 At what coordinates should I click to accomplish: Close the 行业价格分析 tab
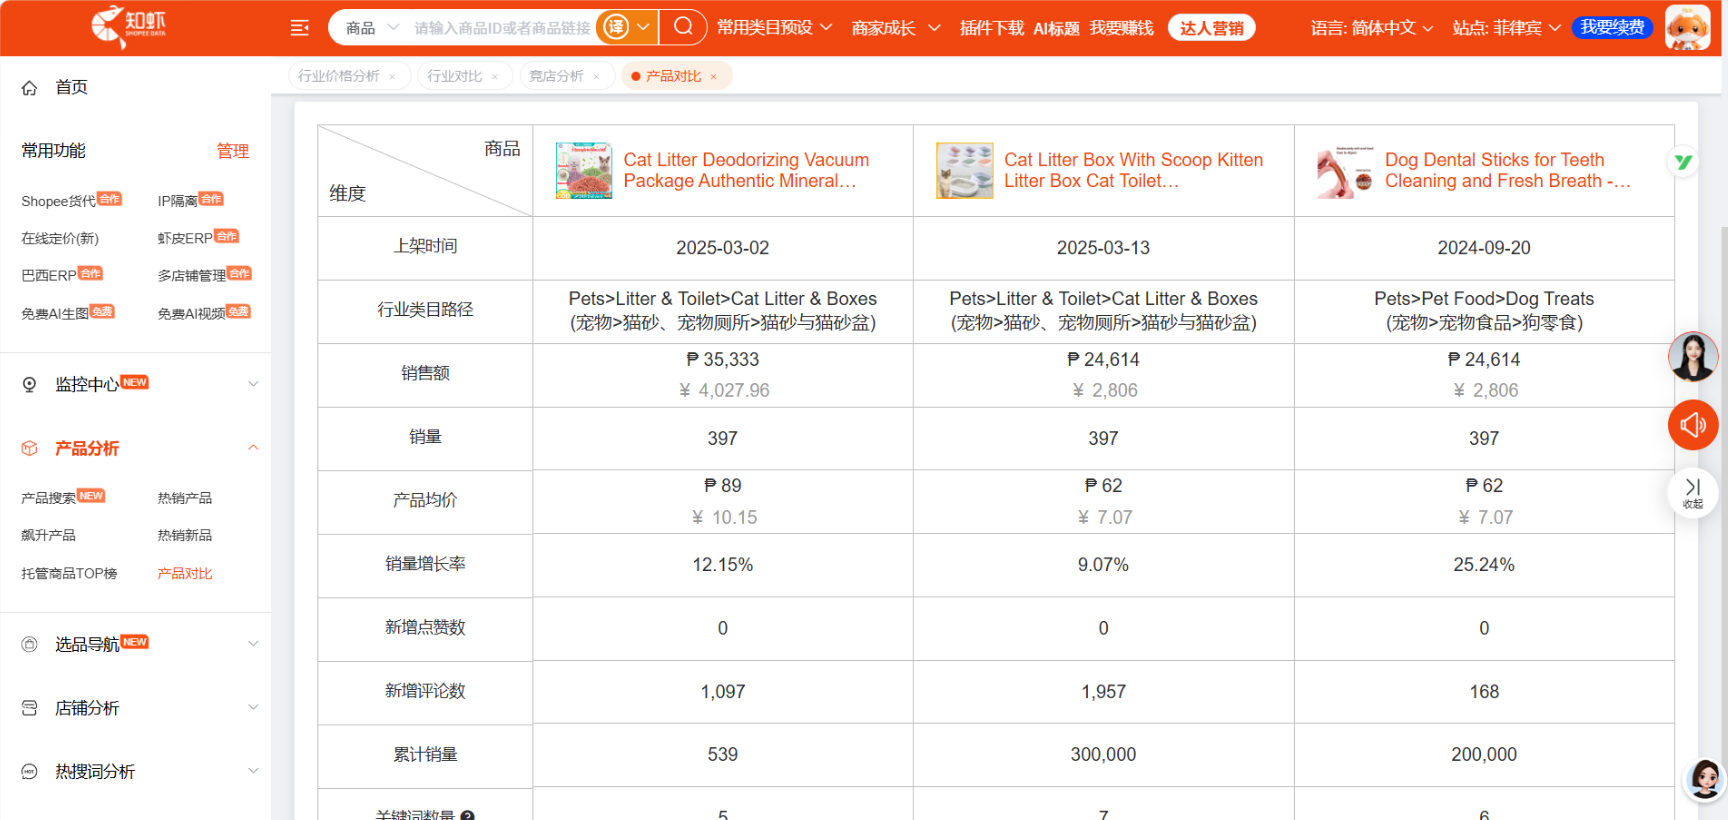[x=392, y=77]
